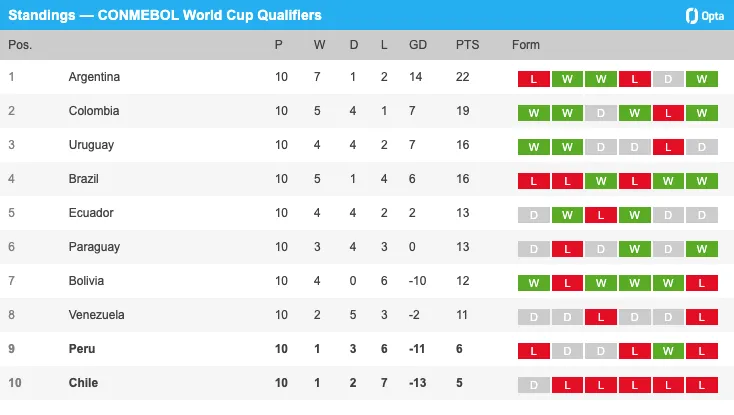
Task: Sort table by PTS column header
Action: (467, 45)
